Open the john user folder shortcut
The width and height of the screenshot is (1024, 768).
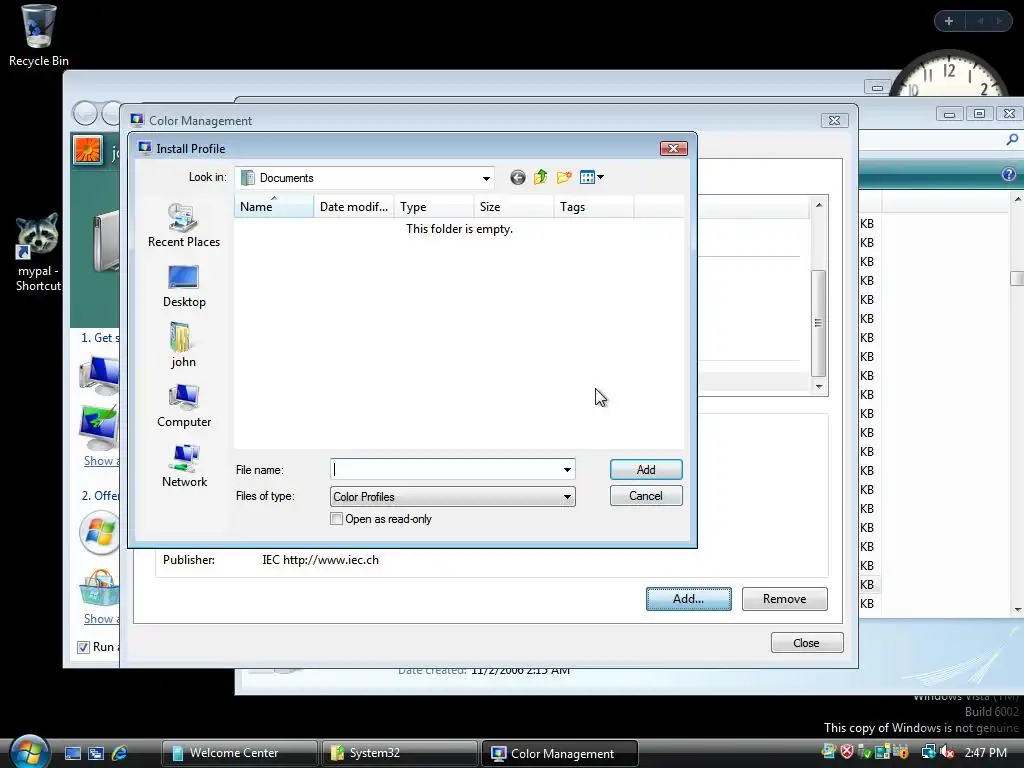[183, 346]
